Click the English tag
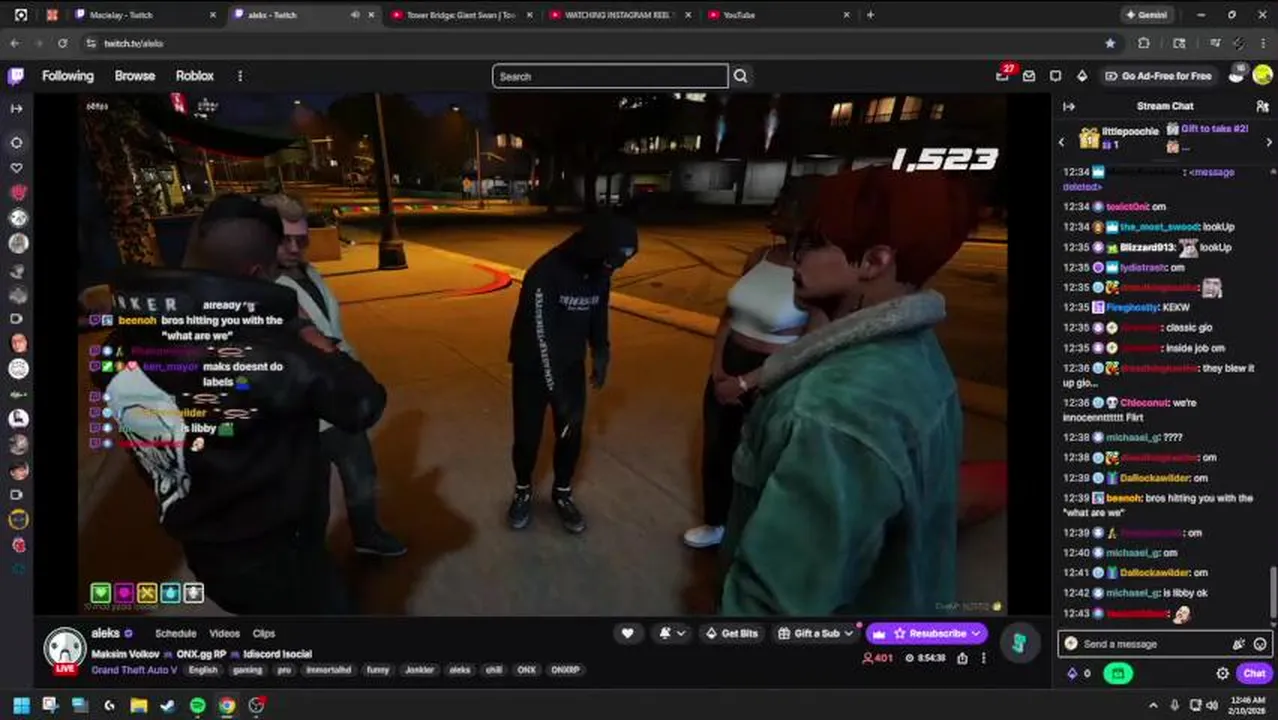 (x=203, y=670)
